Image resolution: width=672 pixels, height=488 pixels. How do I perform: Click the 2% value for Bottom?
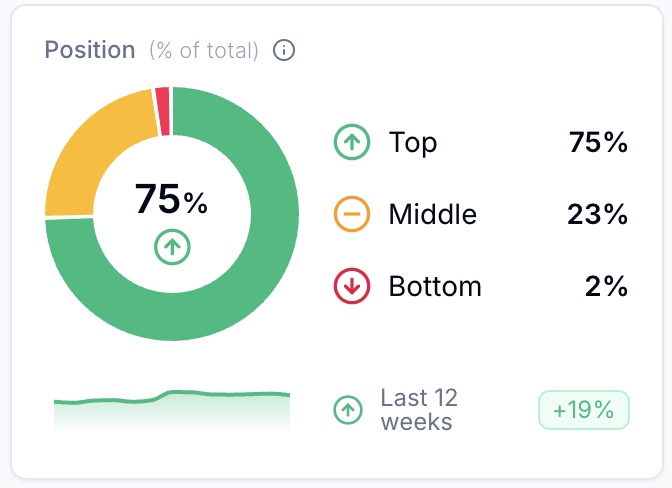pos(606,287)
